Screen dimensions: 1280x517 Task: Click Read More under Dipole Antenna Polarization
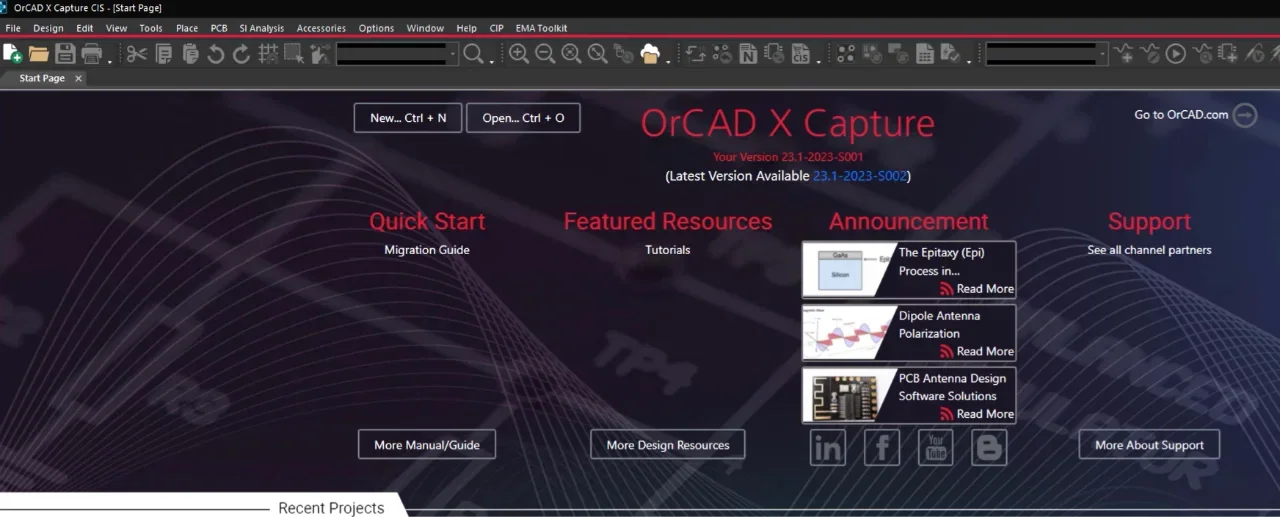coord(984,351)
